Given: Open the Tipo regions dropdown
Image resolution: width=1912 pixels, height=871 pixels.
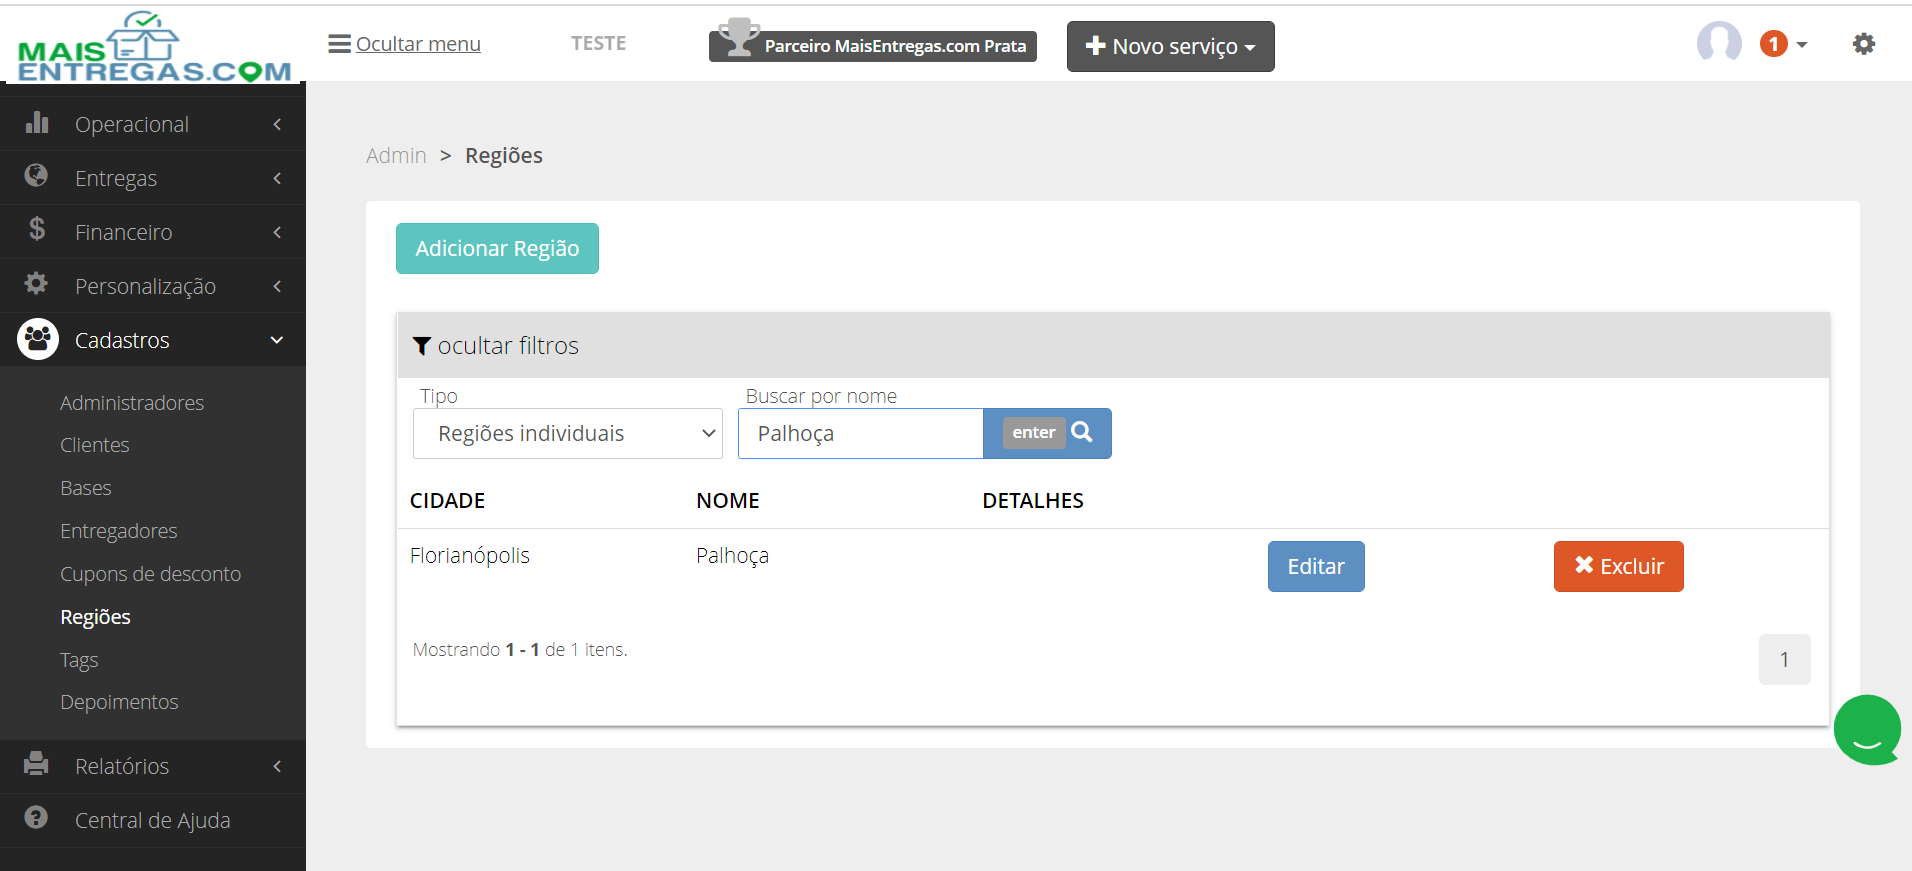Looking at the screenshot, I should [x=568, y=433].
